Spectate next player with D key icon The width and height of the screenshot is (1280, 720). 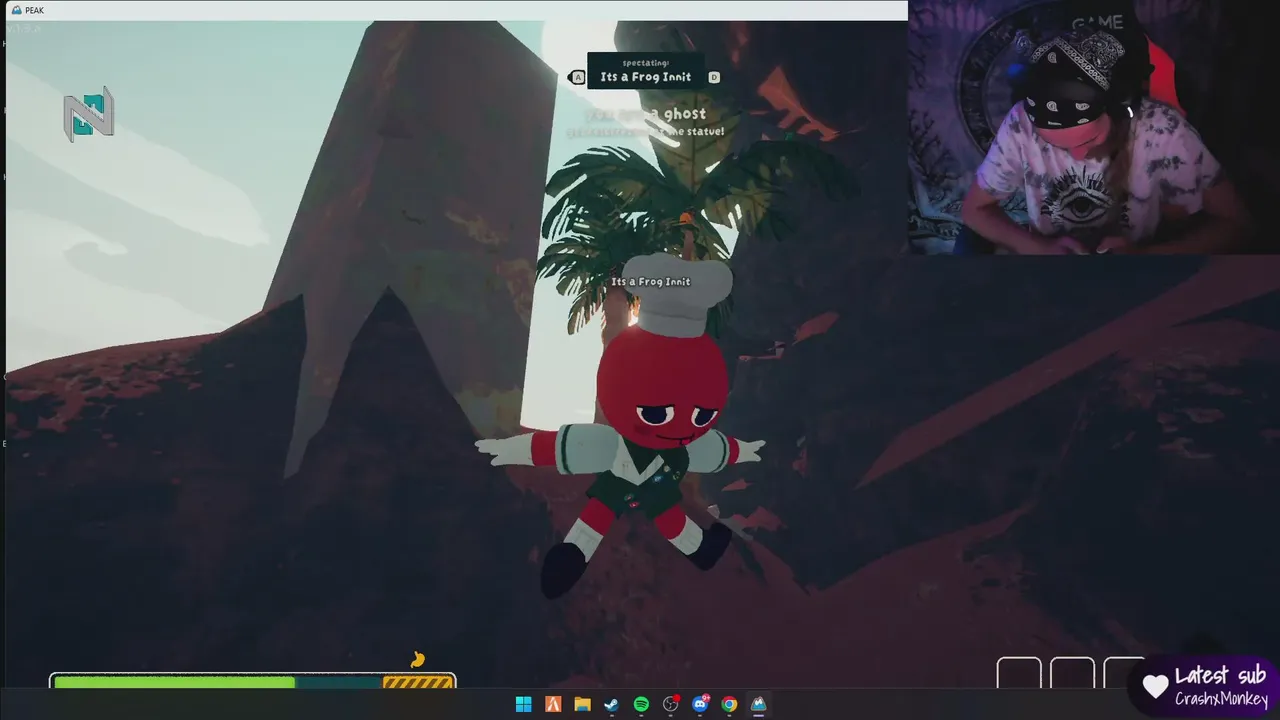click(x=714, y=77)
